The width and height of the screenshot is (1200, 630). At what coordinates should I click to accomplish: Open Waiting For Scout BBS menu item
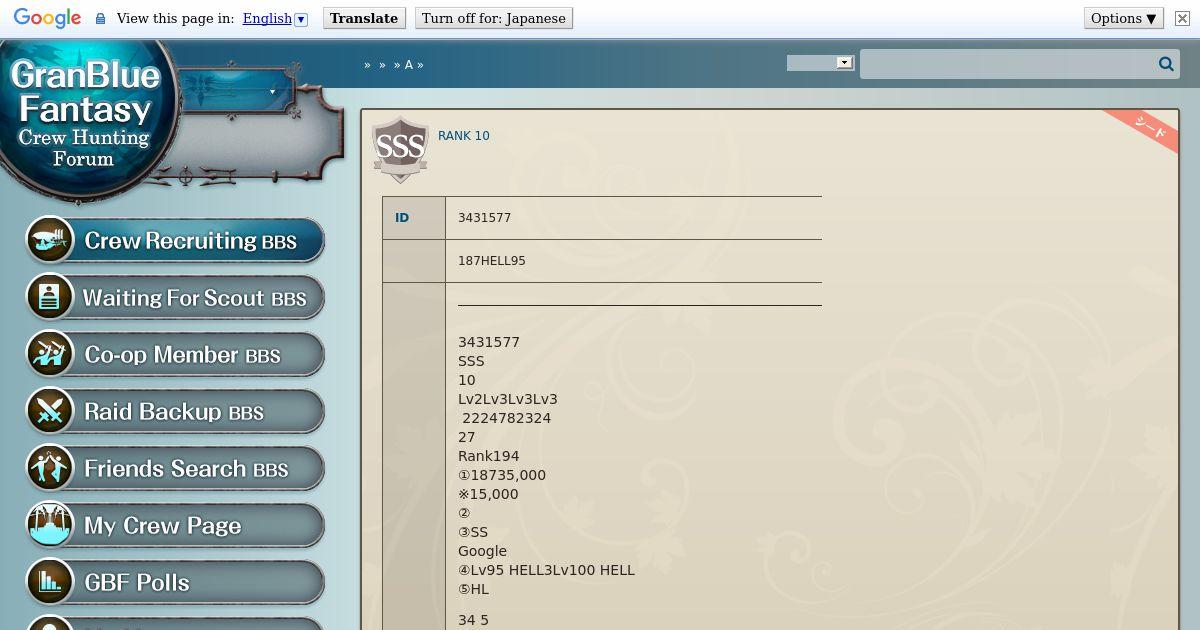175,297
